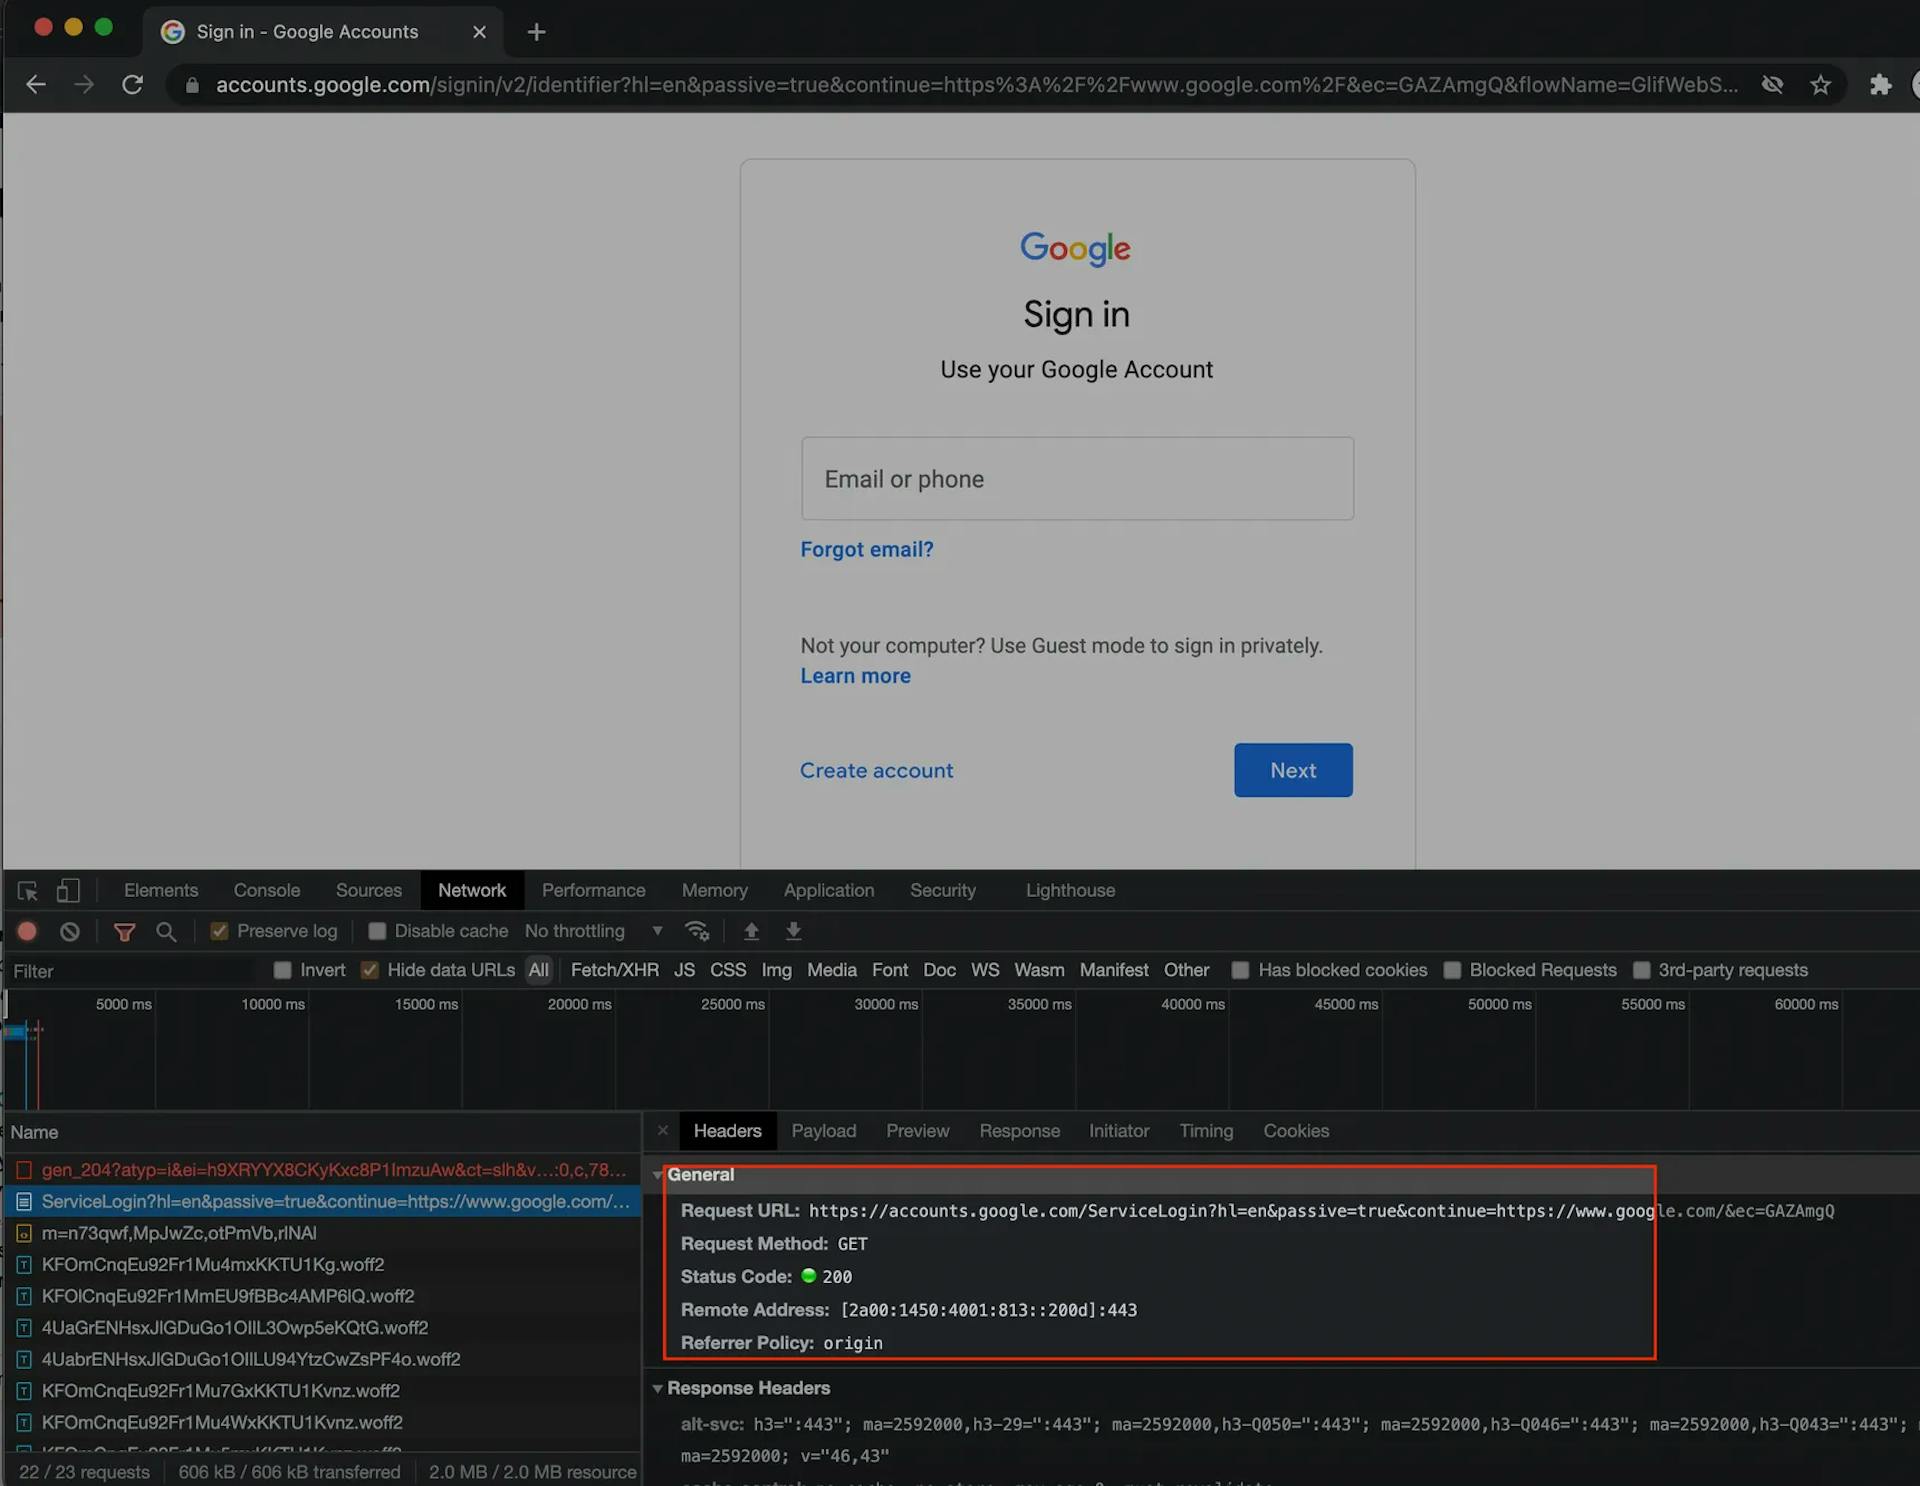Open search within network requests
Image resolution: width=1920 pixels, height=1486 pixels.
pyautogui.click(x=166, y=931)
